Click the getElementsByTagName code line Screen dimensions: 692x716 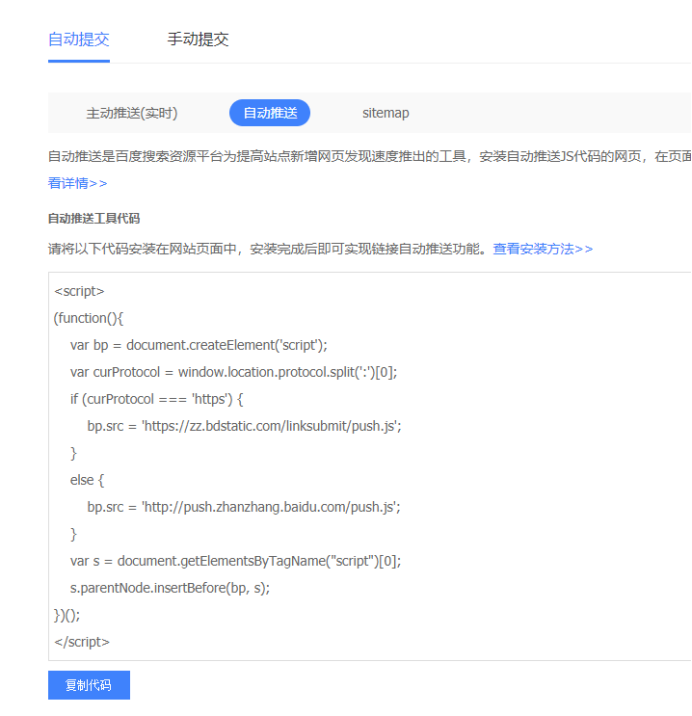coord(235,561)
